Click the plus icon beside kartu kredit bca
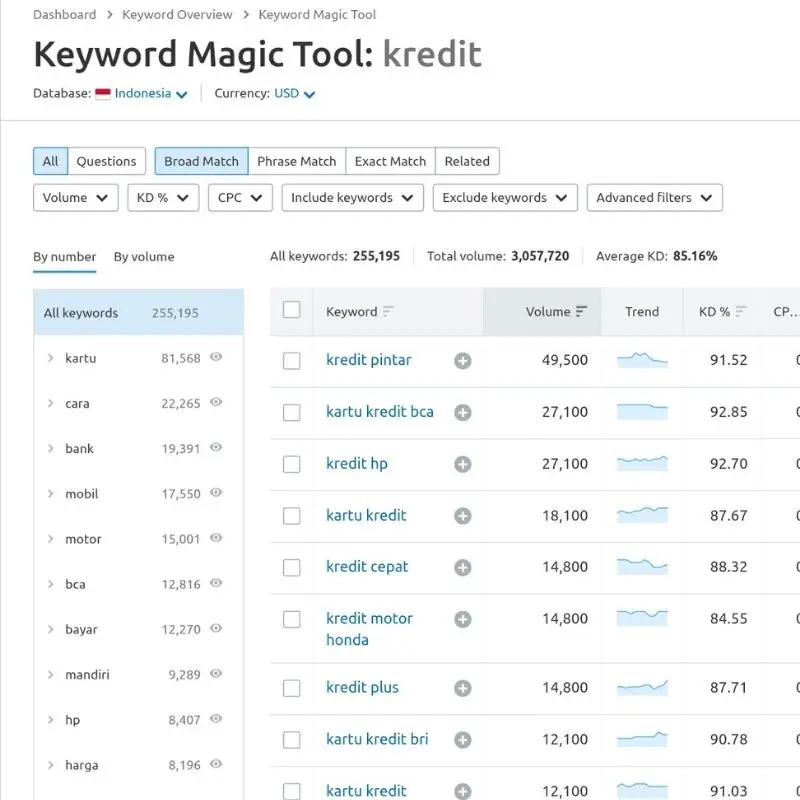Image resolution: width=800 pixels, height=800 pixels. point(462,412)
